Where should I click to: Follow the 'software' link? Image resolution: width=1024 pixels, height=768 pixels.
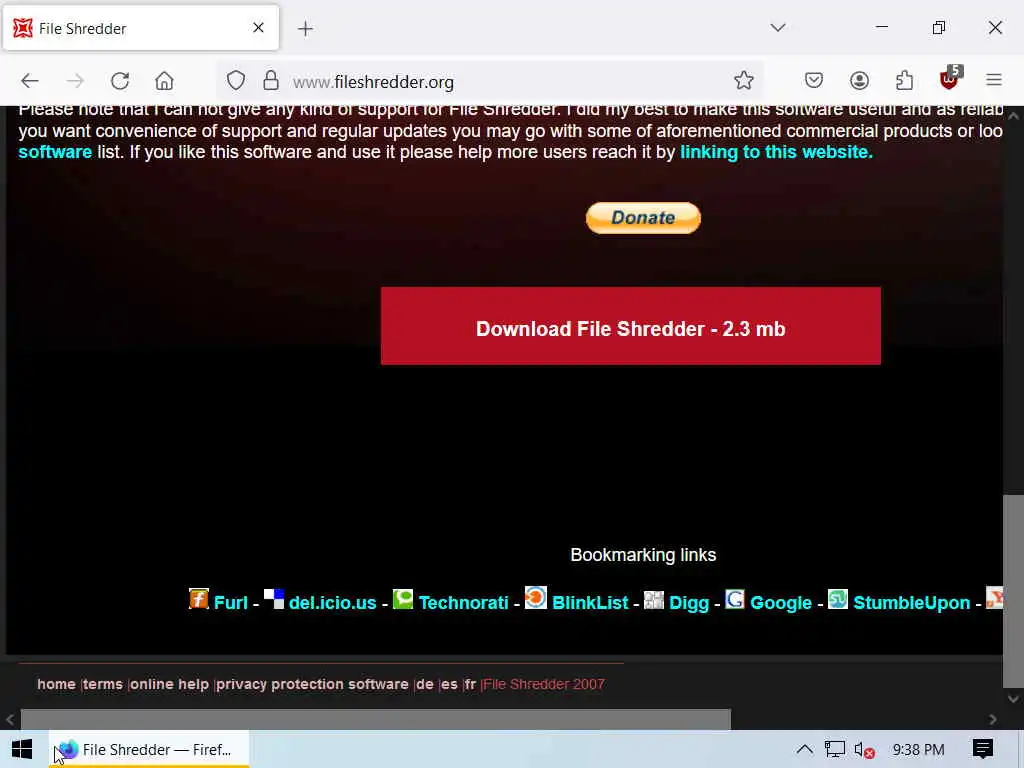point(55,152)
